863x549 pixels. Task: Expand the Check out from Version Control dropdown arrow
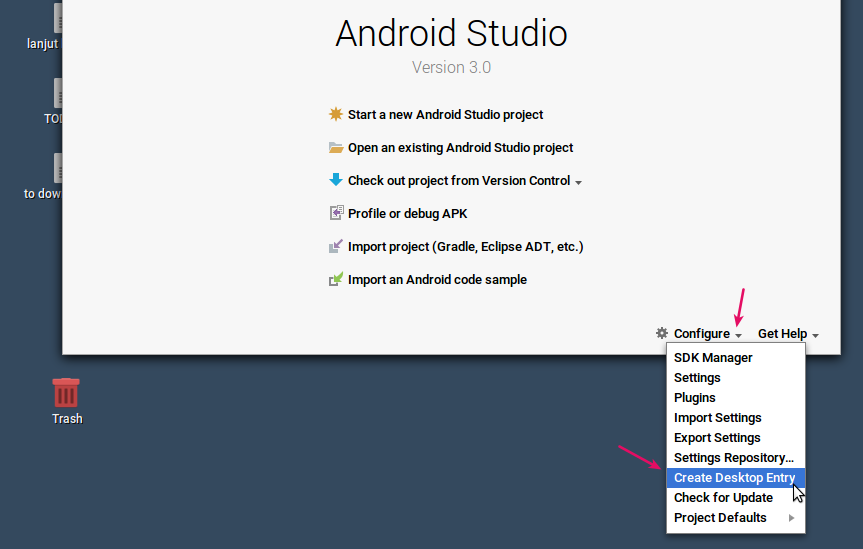pyautogui.click(x=579, y=183)
